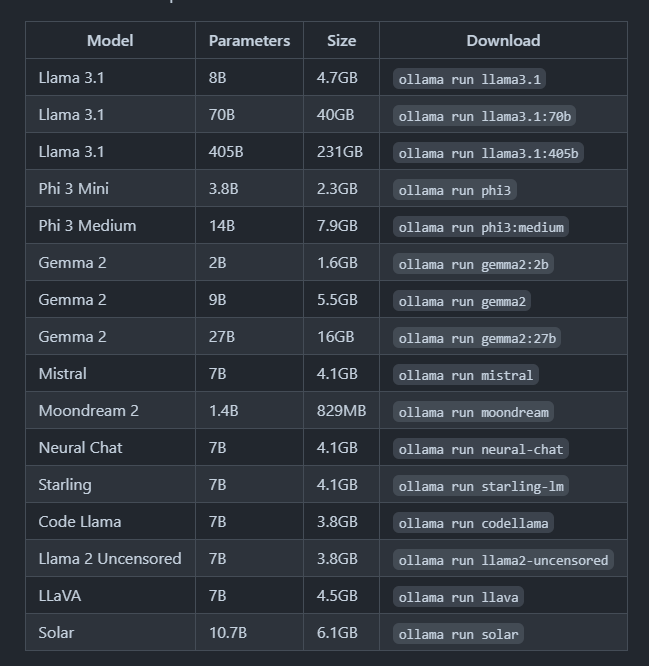Click the 'ollama run gemma2:27b' command
This screenshot has width=649, height=666.
[477, 338]
